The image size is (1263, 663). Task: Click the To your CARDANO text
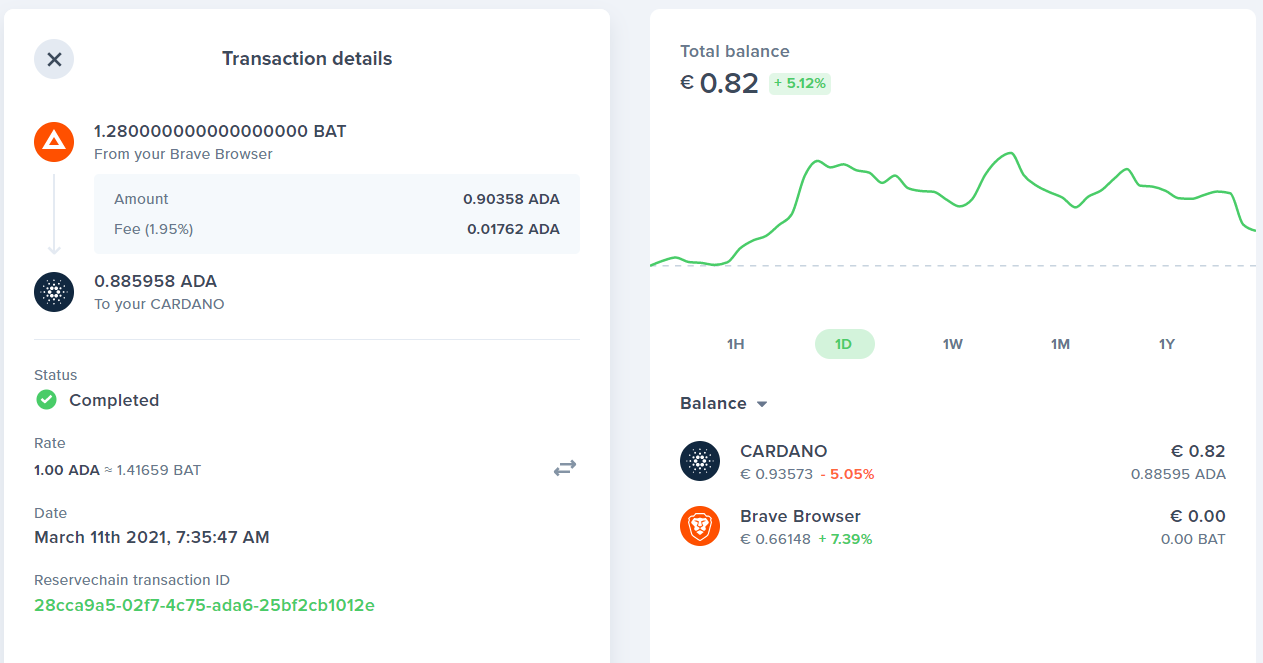pyautogui.click(x=159, y=304)
